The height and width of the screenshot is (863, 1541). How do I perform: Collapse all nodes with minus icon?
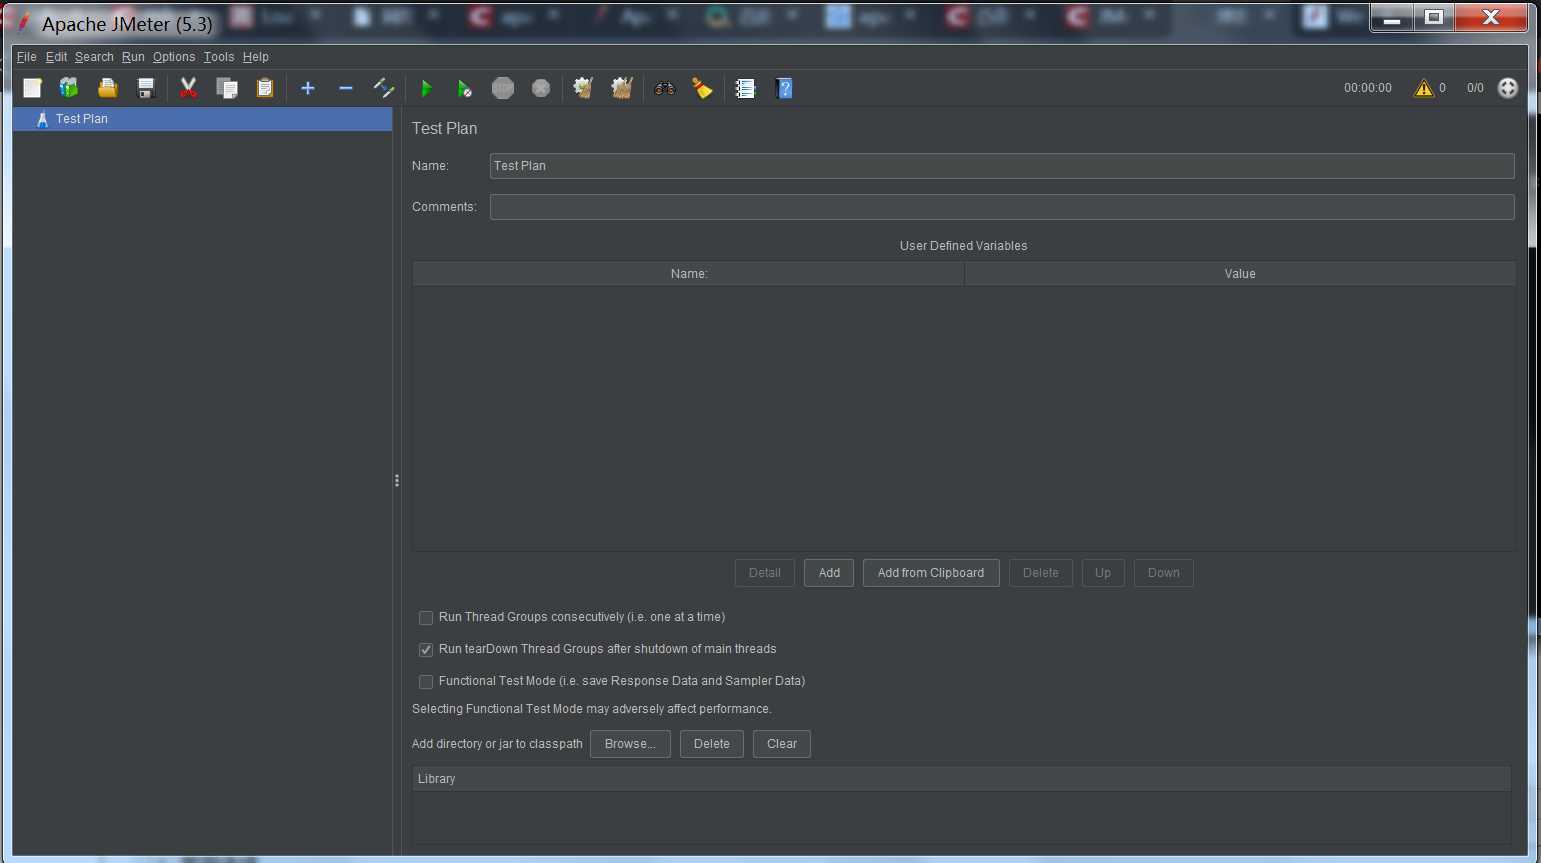tap(346, 88)
